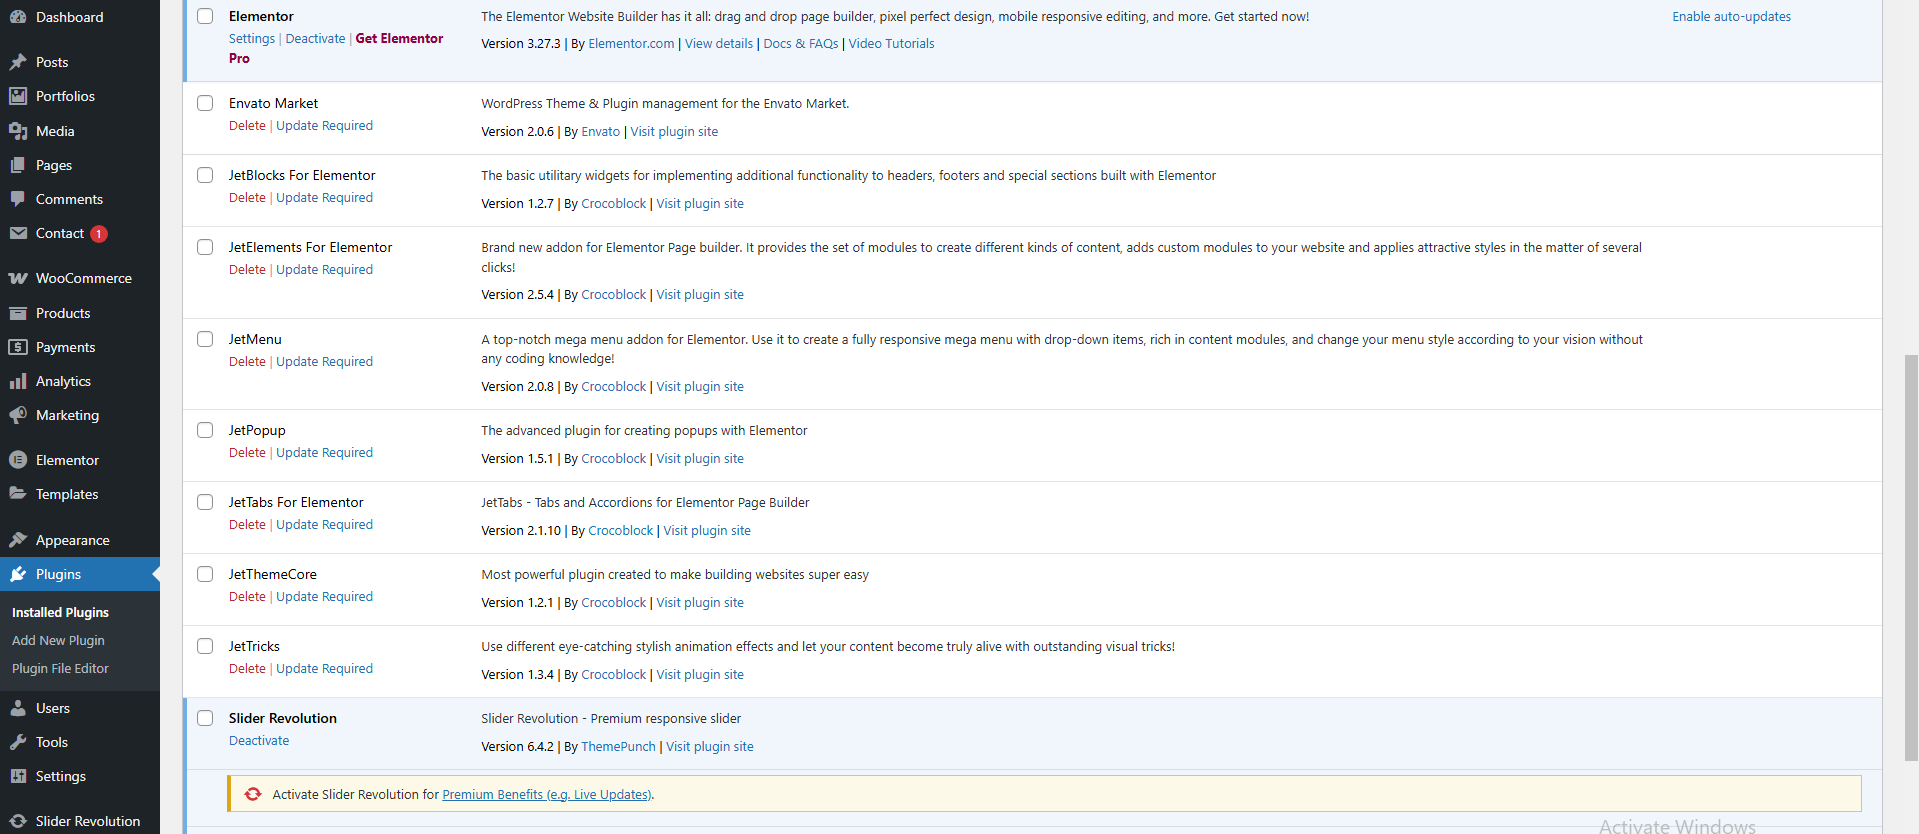Delete the JetPopup plugin
Screen dimensions: 1919x834
(247, 452)
